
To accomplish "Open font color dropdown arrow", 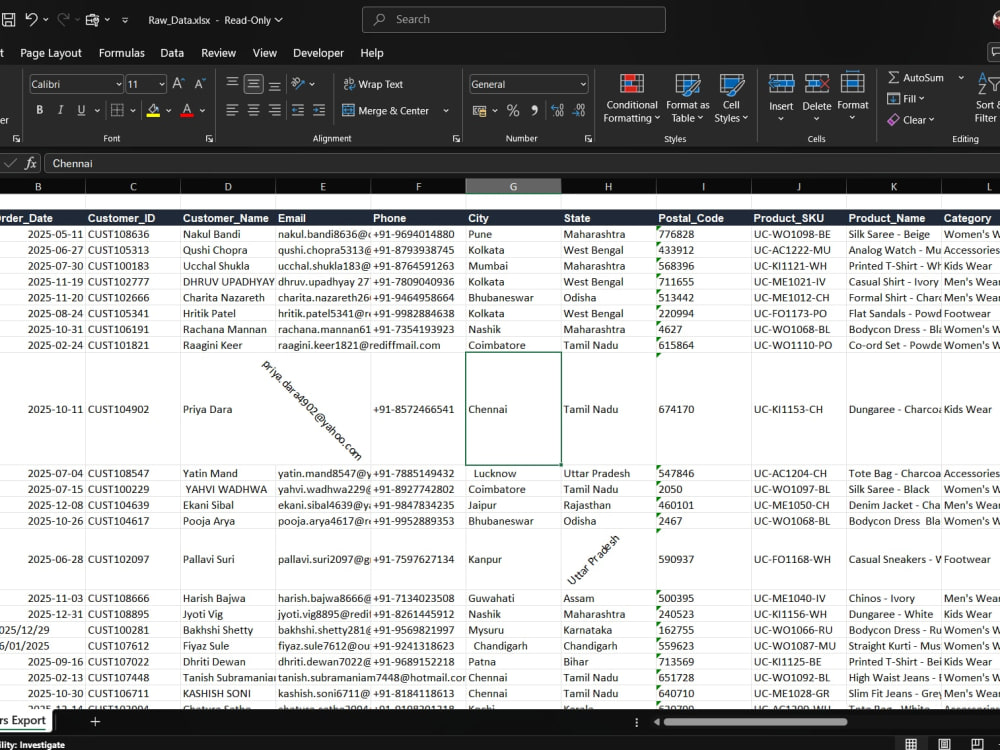I will (202, 110).
